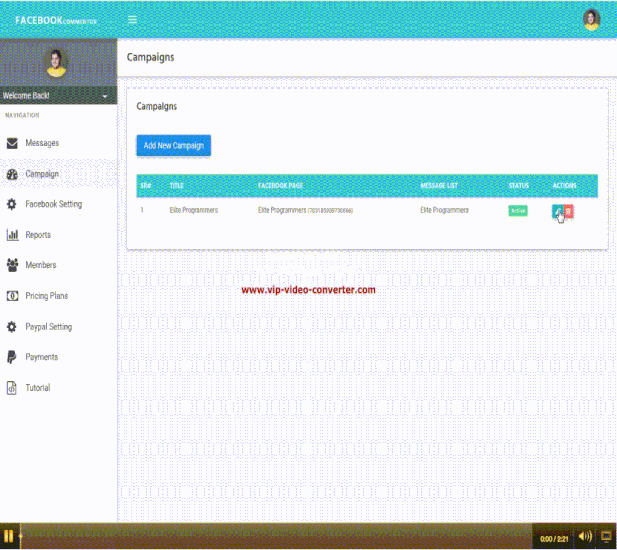
Task: Click the Add New Campaign button
Action: [174, 146]
